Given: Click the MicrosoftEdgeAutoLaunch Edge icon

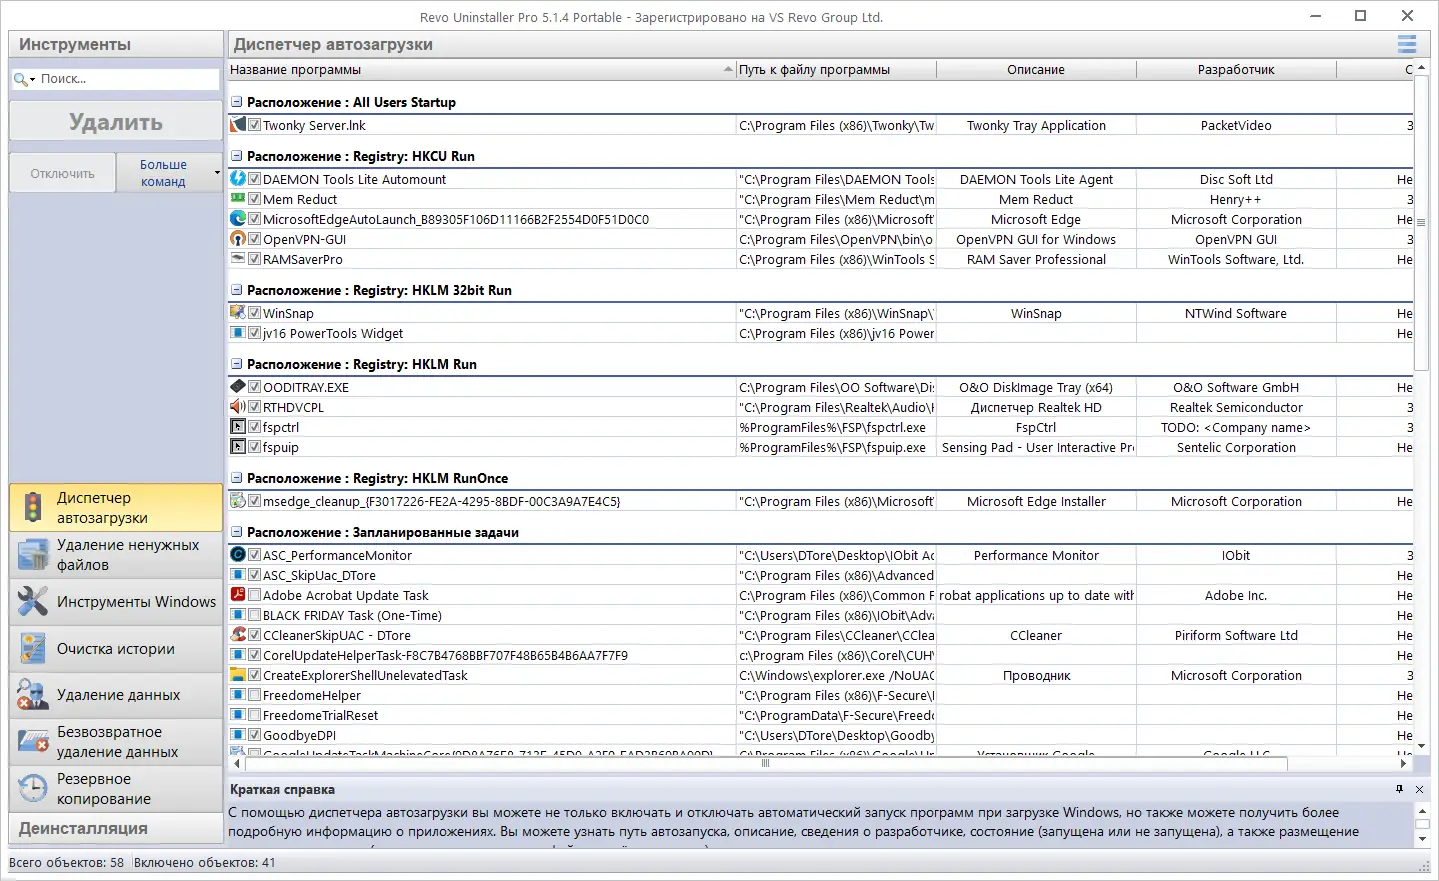Looking at the screenshot, I should point(238,219).
